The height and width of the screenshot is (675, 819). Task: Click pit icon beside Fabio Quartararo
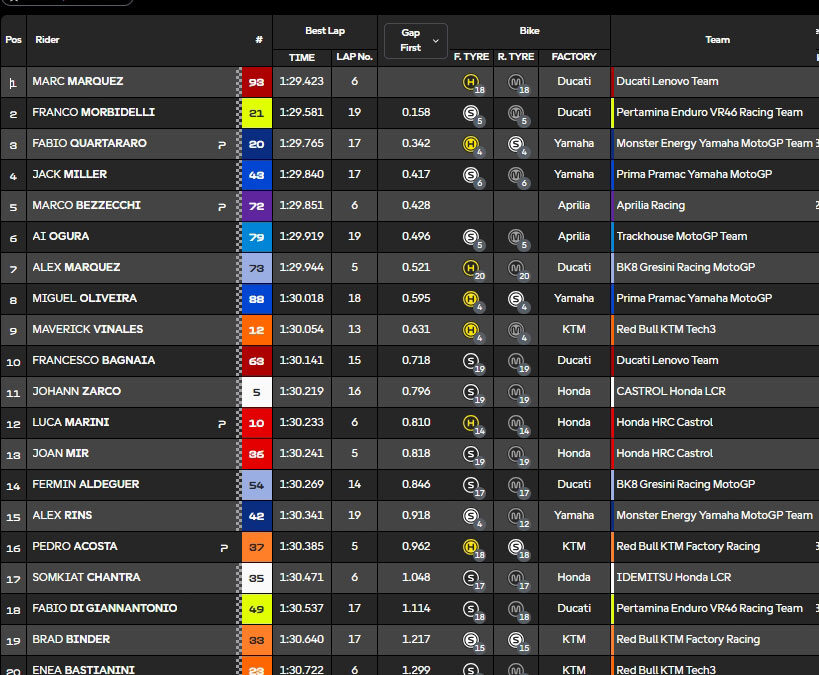222,145
